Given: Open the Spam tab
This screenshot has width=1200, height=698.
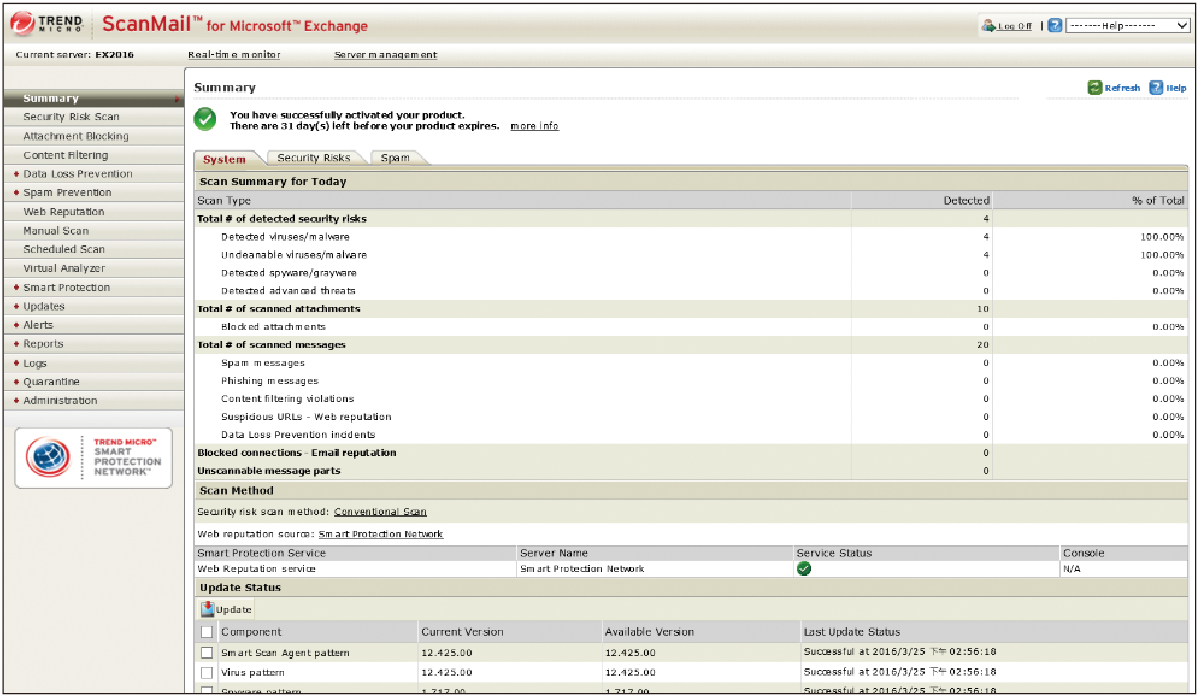Looking at the screenshot, I should [x=395, y=158].
